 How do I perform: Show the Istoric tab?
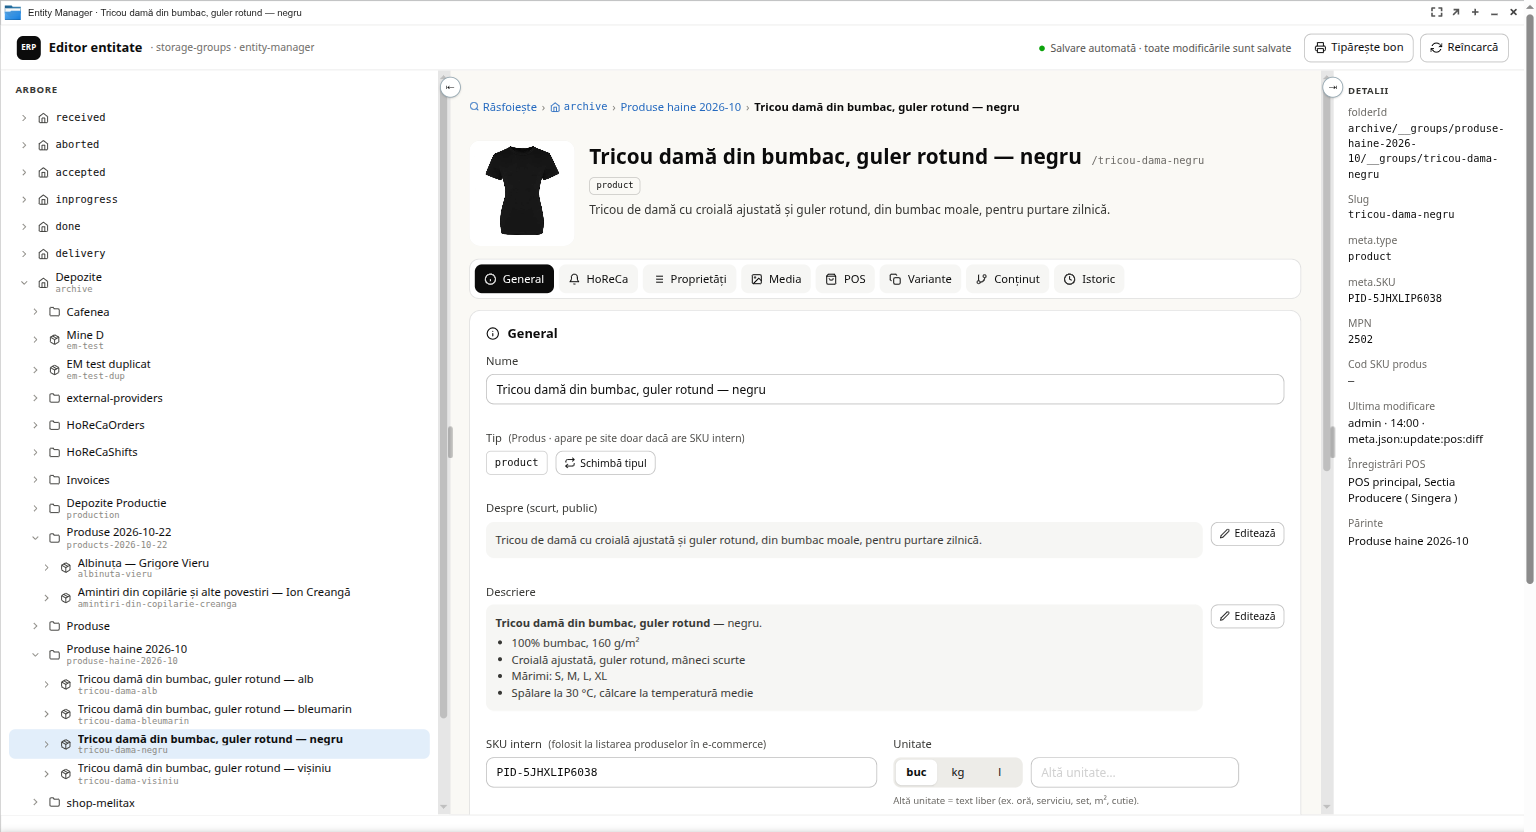[1089, 279]
